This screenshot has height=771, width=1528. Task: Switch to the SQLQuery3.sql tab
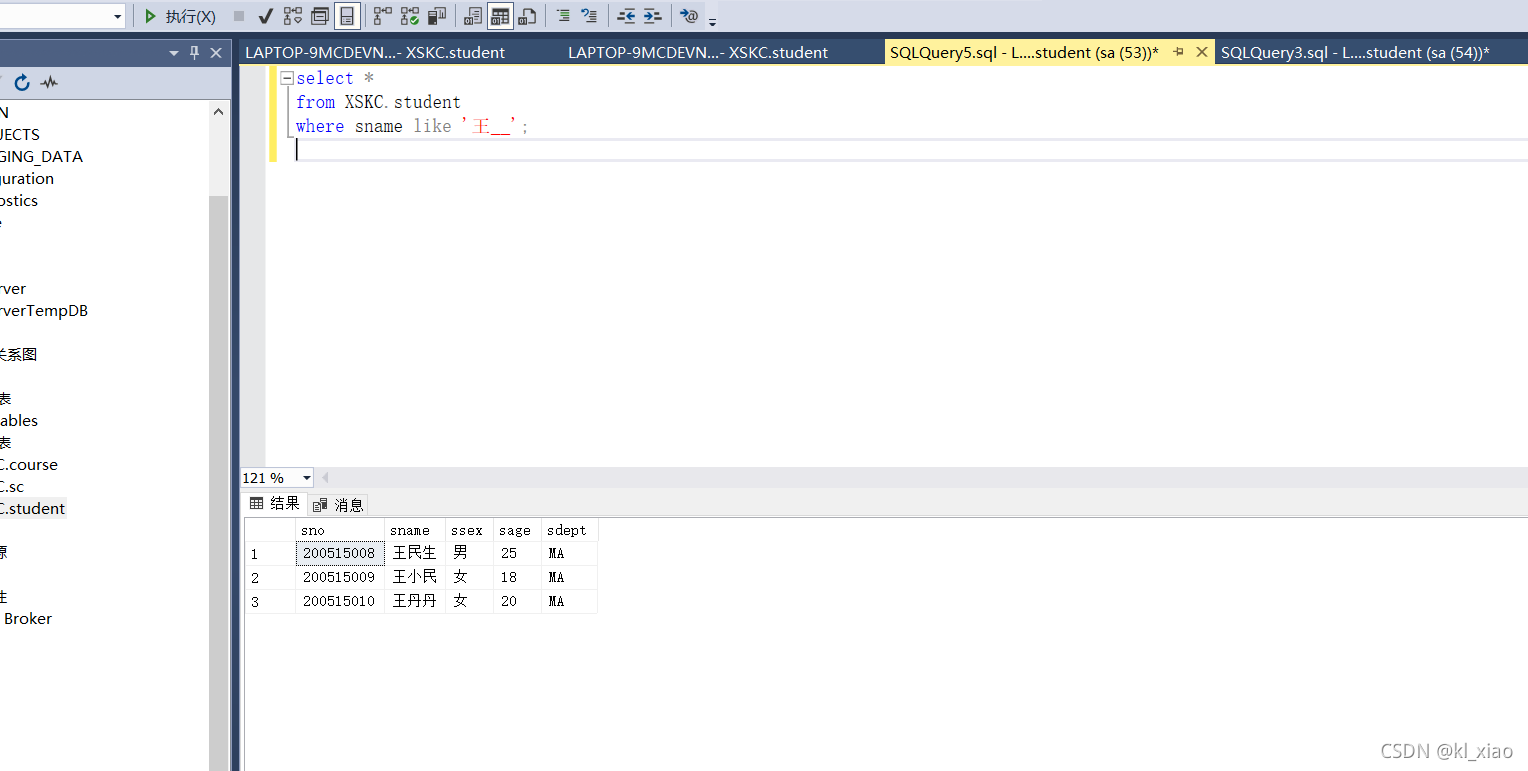1355,53
